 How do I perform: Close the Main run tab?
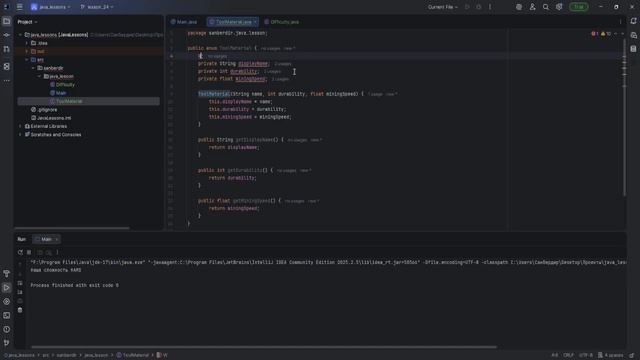coord(56,239)
